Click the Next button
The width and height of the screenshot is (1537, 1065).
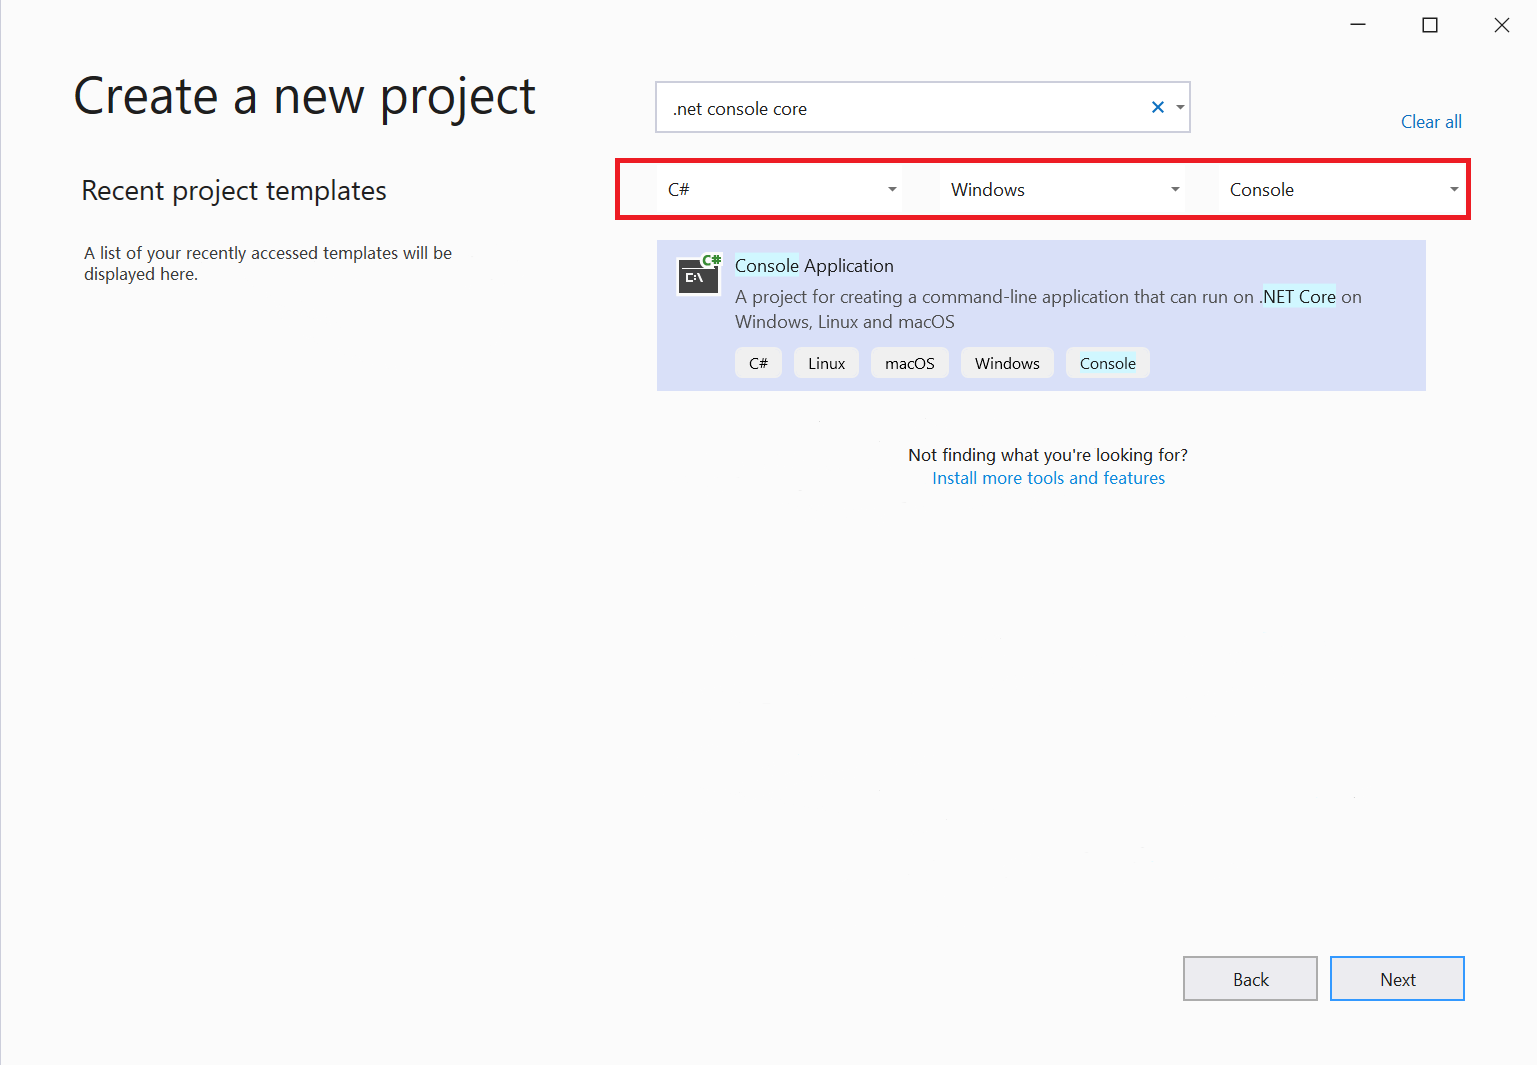1397,978
